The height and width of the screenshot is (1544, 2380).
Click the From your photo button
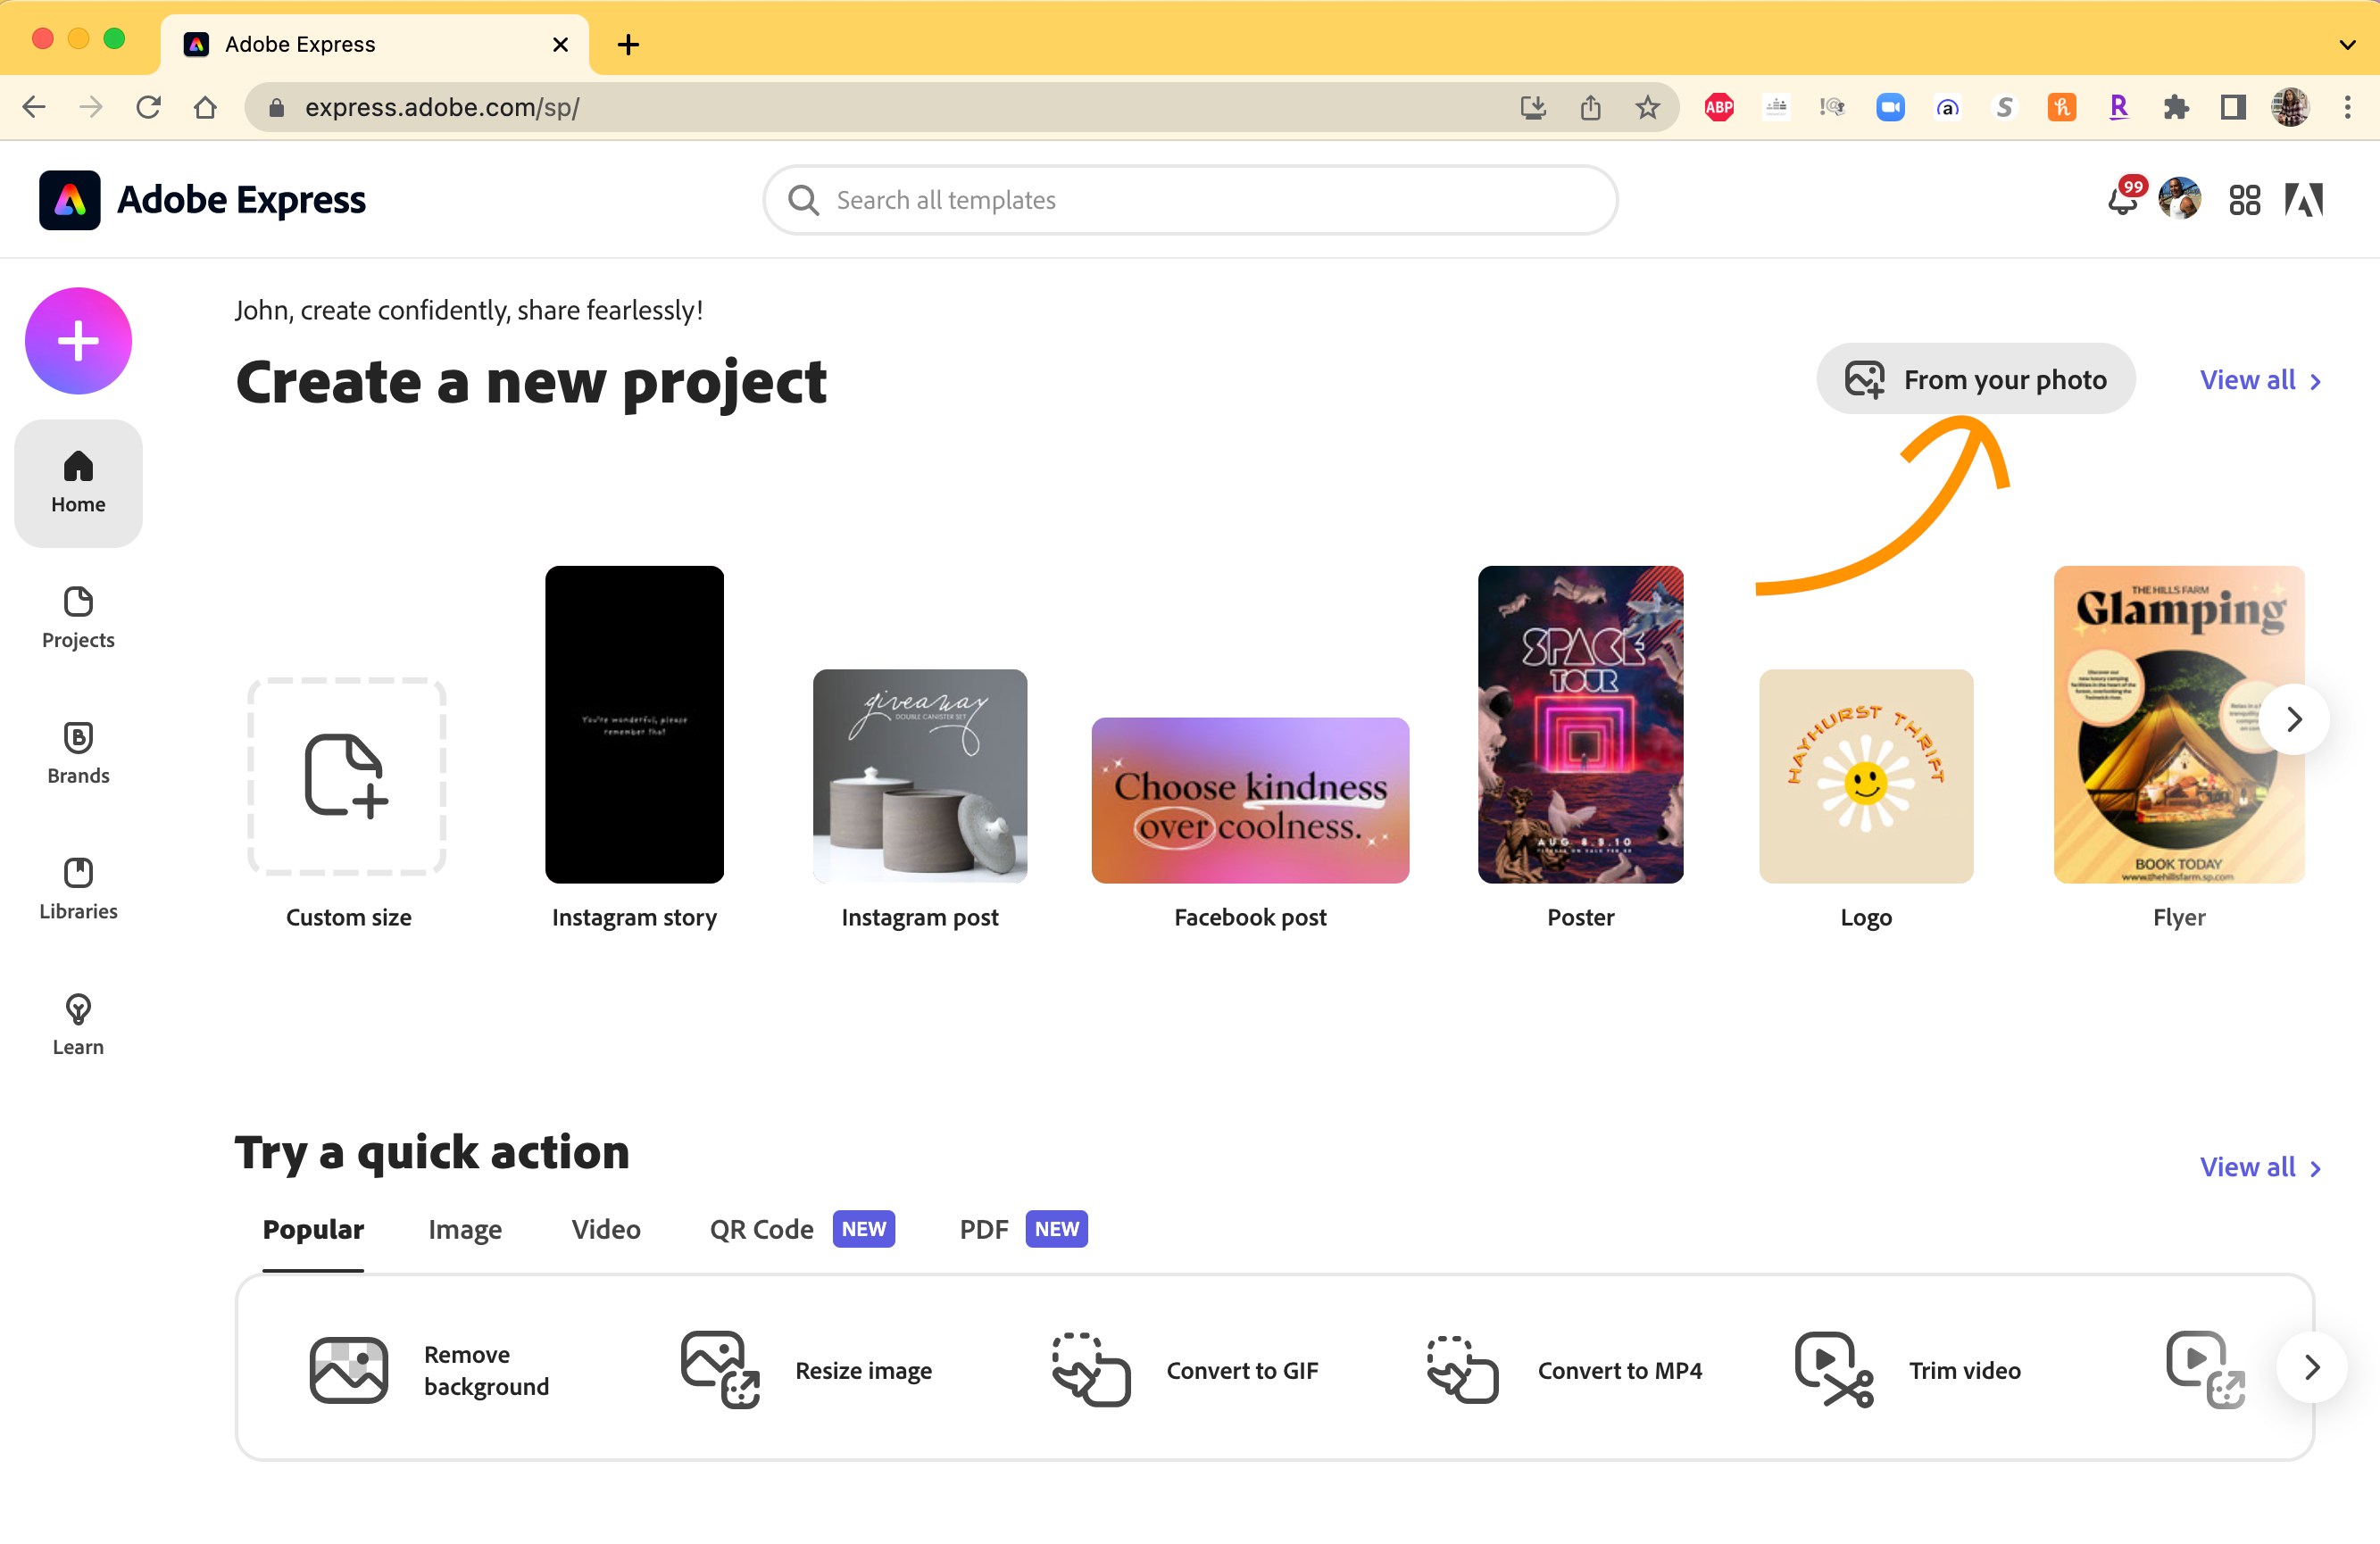pyautogui.click(x=1975, y=380)
